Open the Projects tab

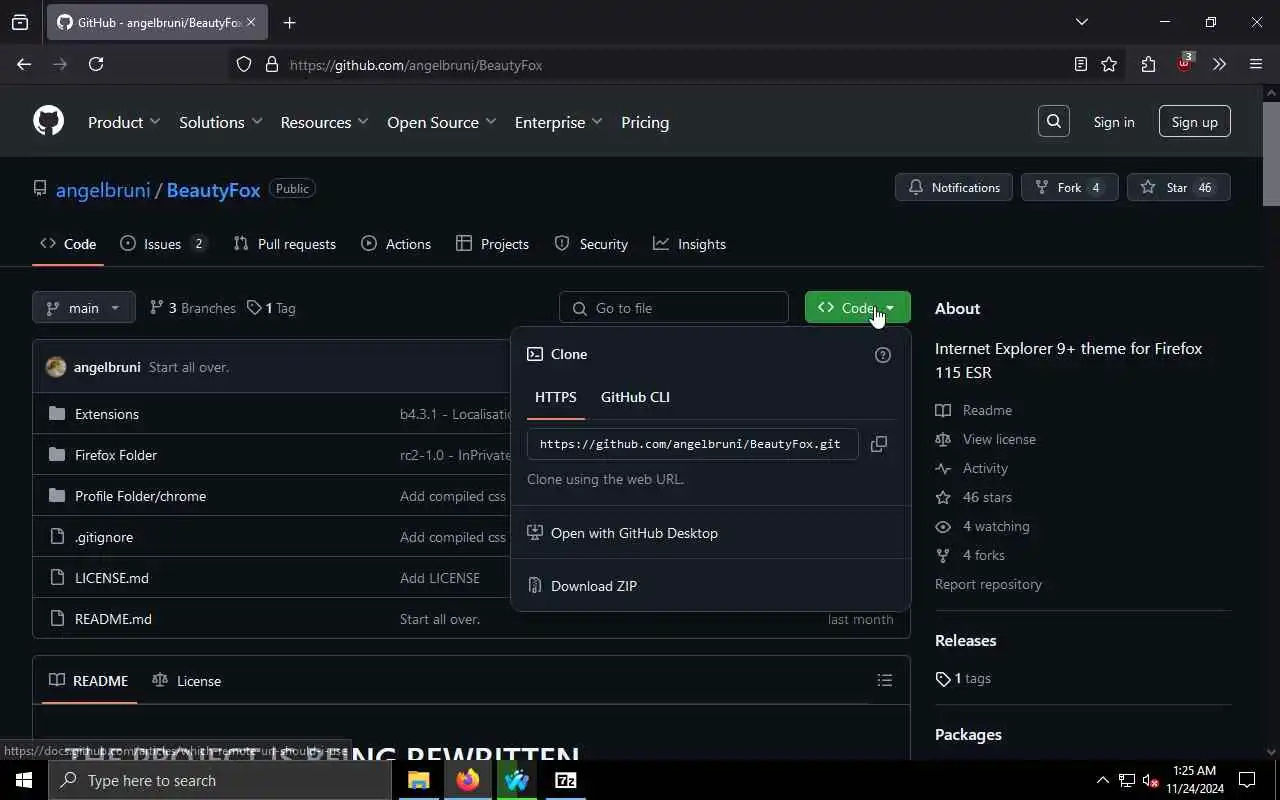pos(492,244)
